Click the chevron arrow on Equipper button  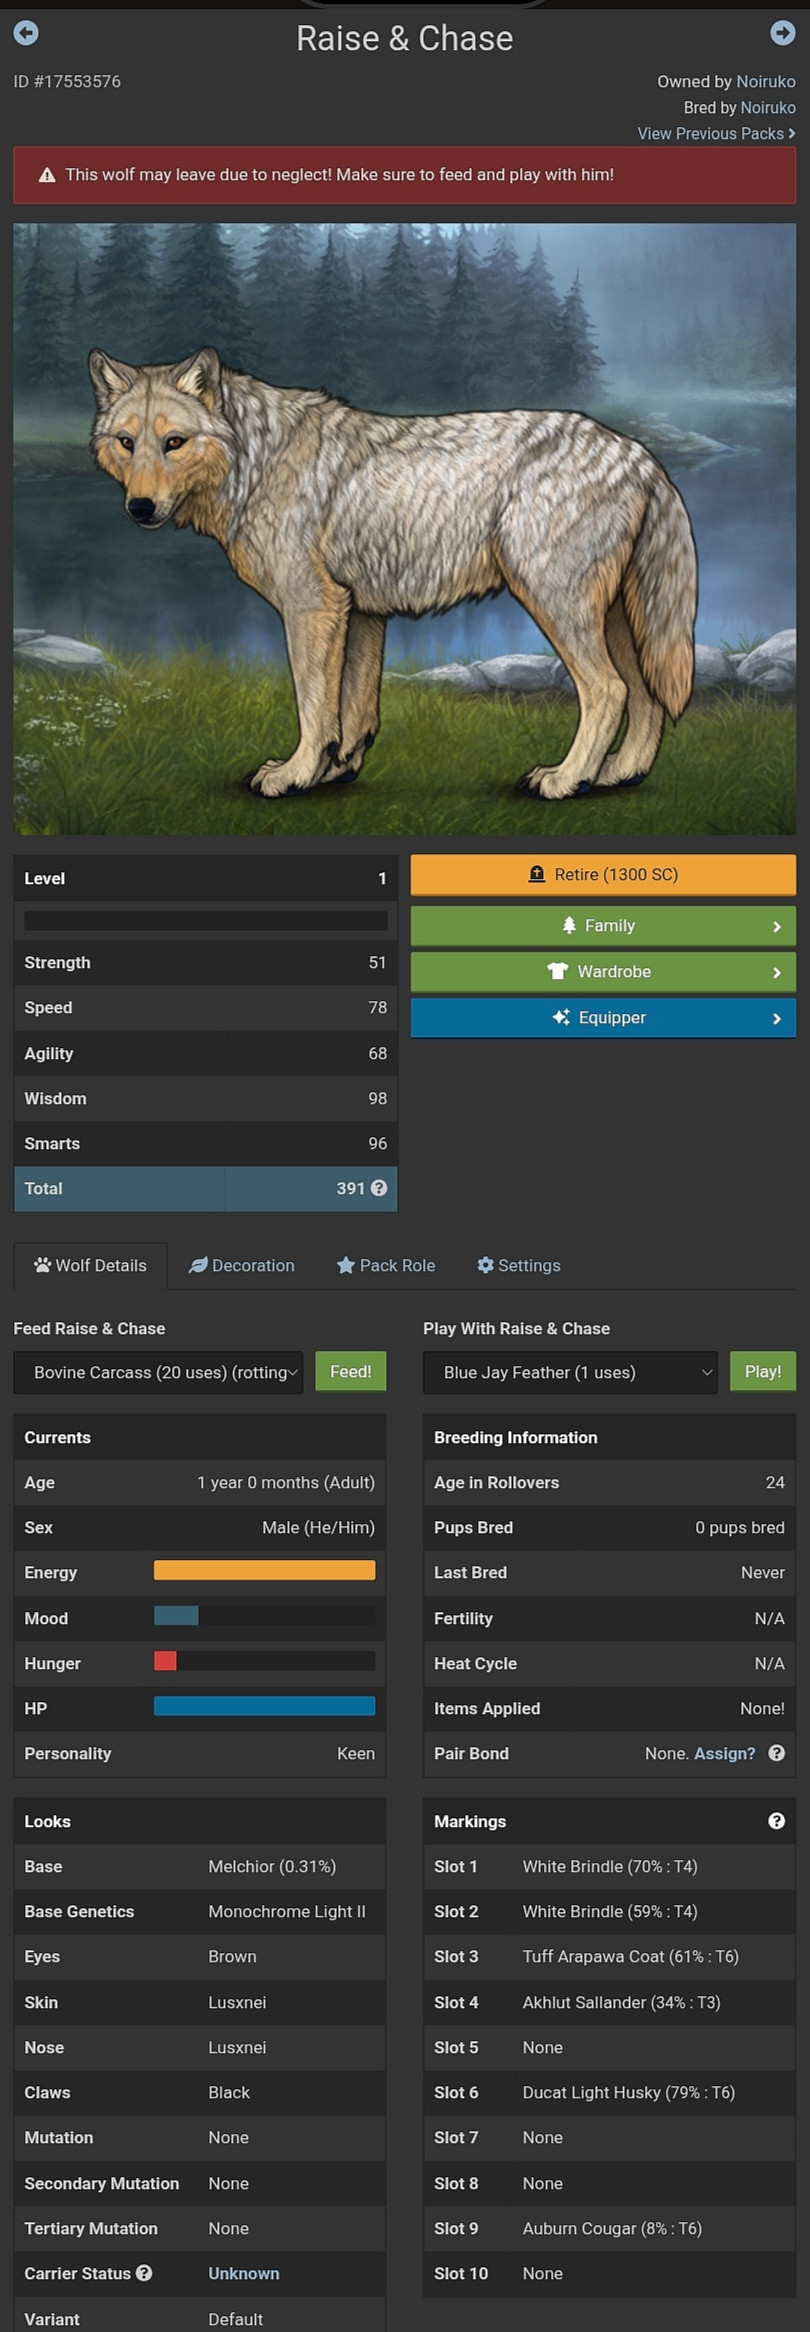(777, 1019)
